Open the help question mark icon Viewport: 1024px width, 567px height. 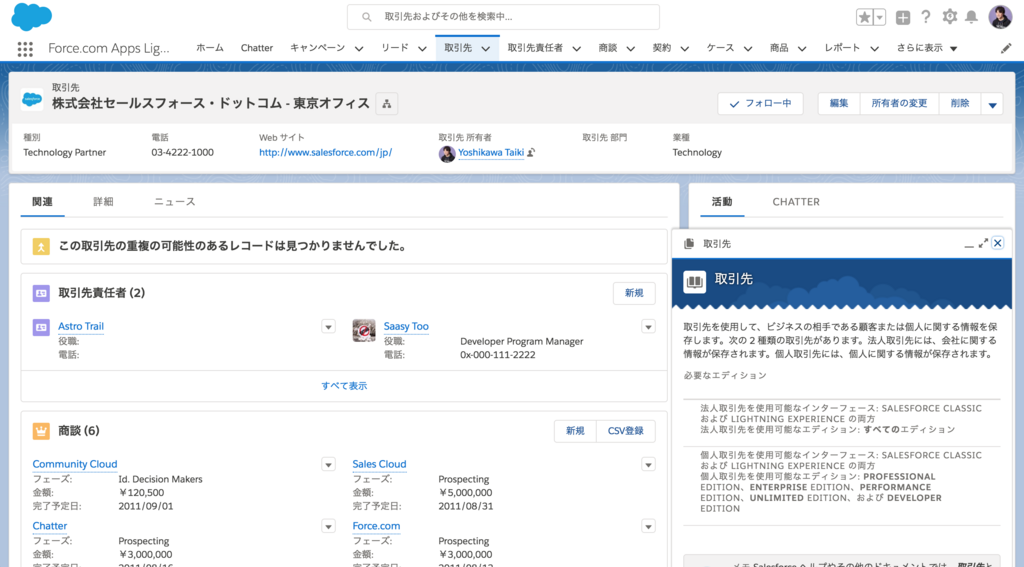click(925, 17)
